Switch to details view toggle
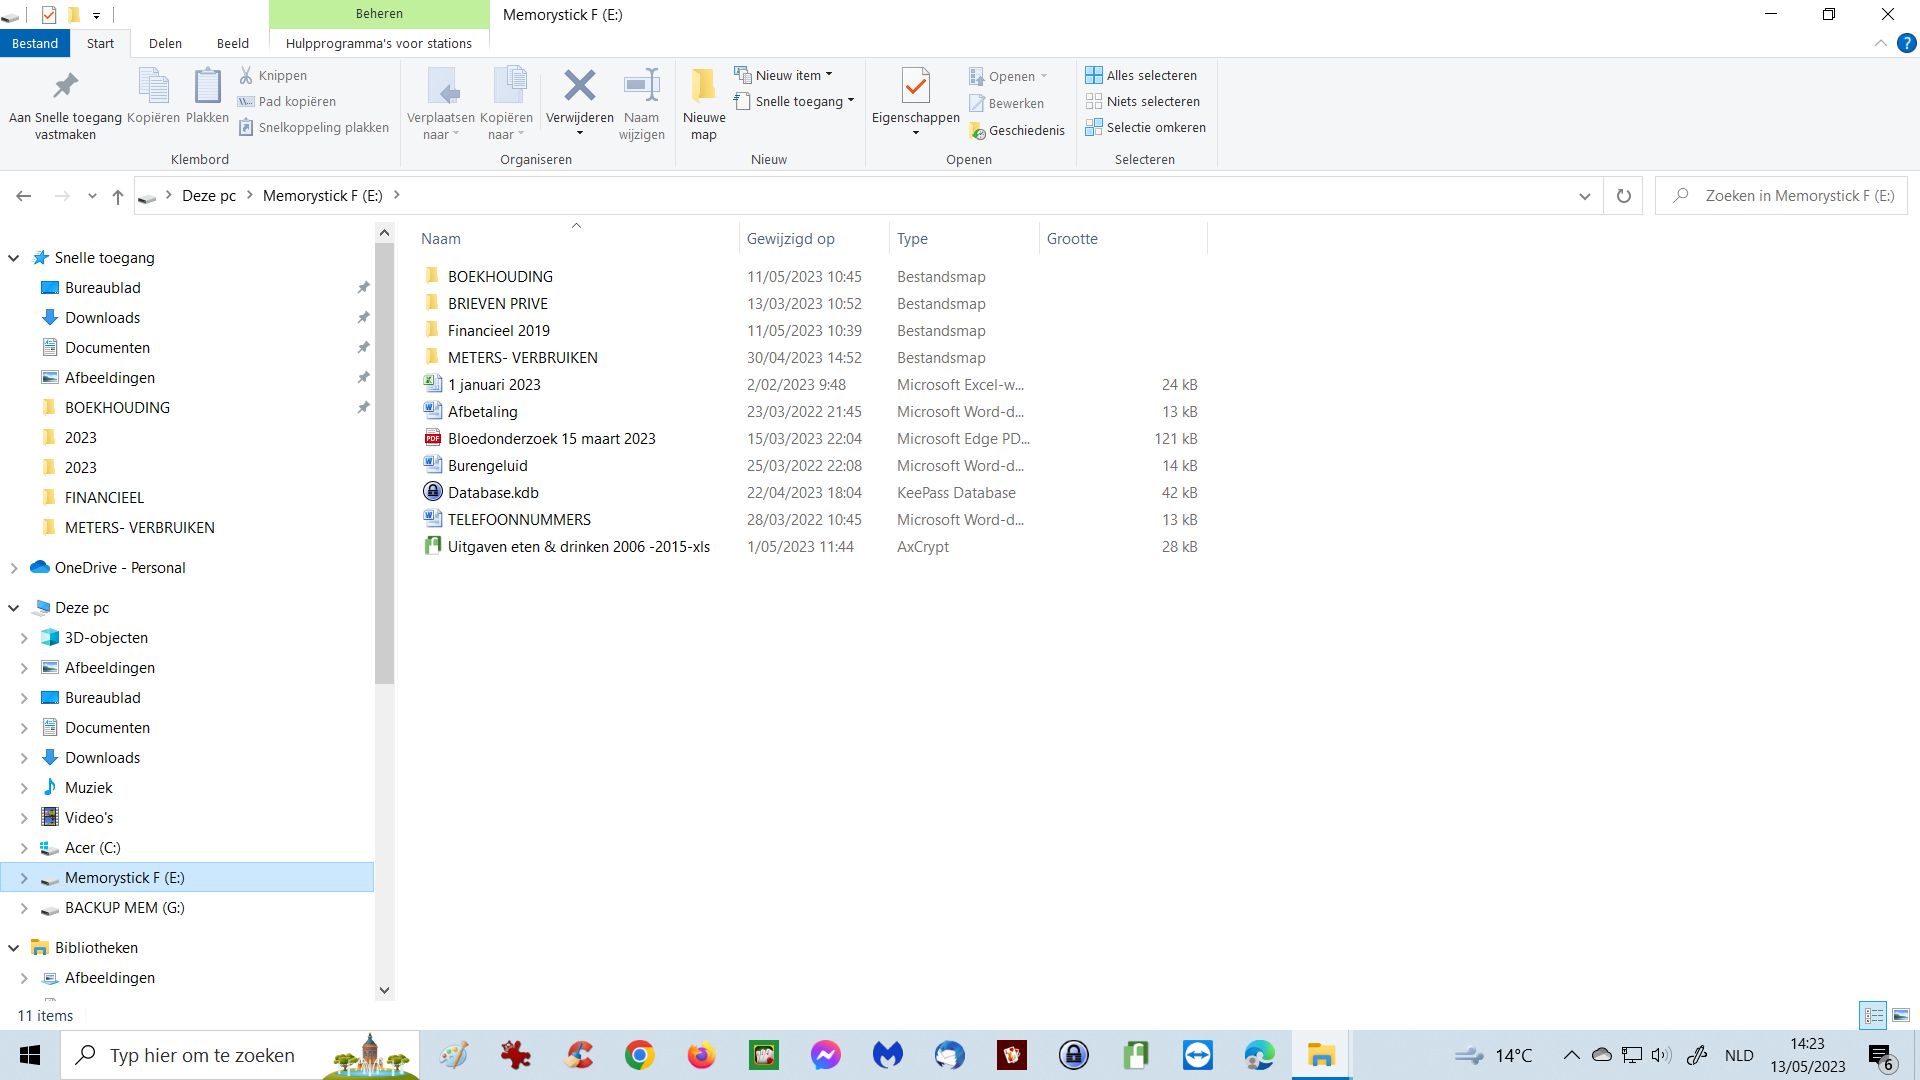This screenshot has width=1920, height=1080. (x=1873, y=1015)
